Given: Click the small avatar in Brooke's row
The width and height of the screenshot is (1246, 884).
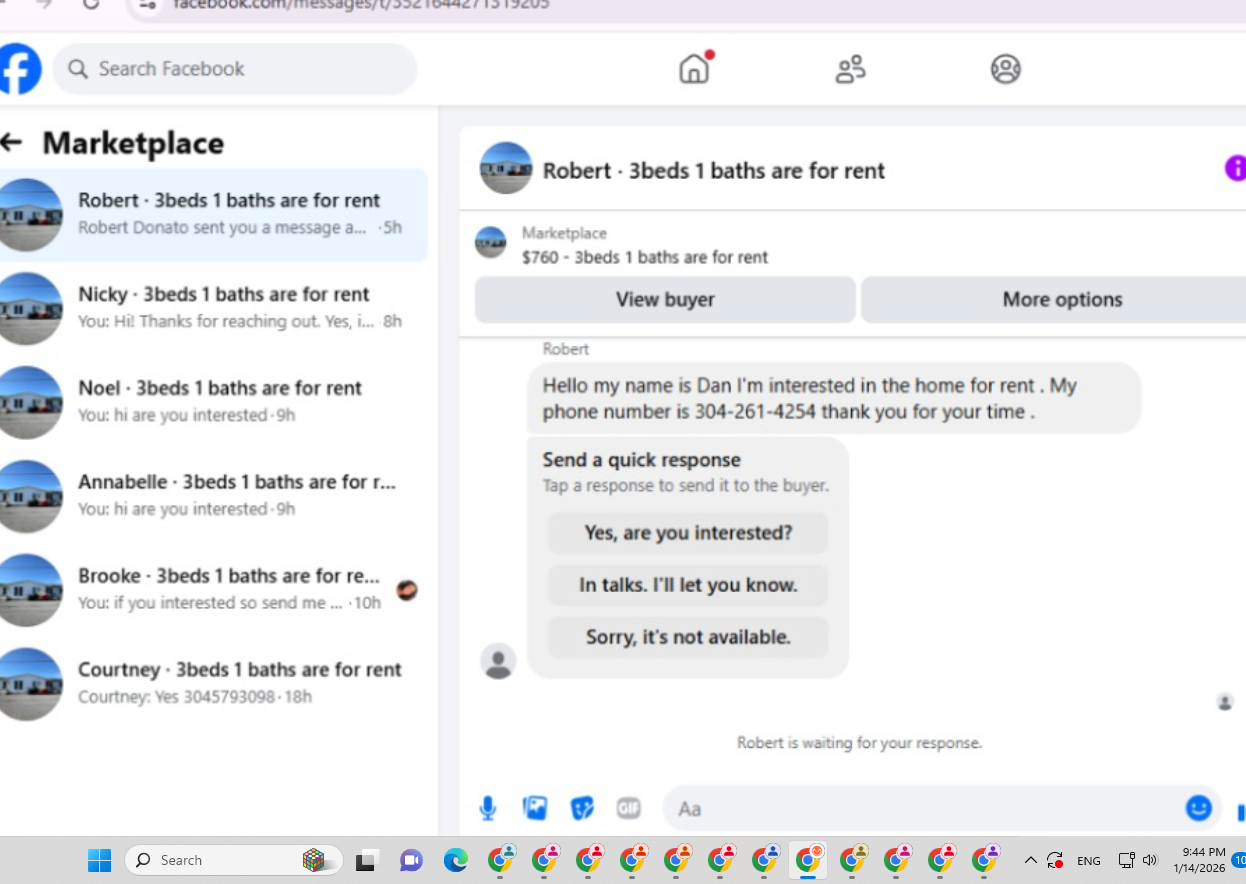Looking at the screenshot, I should 407,590.
